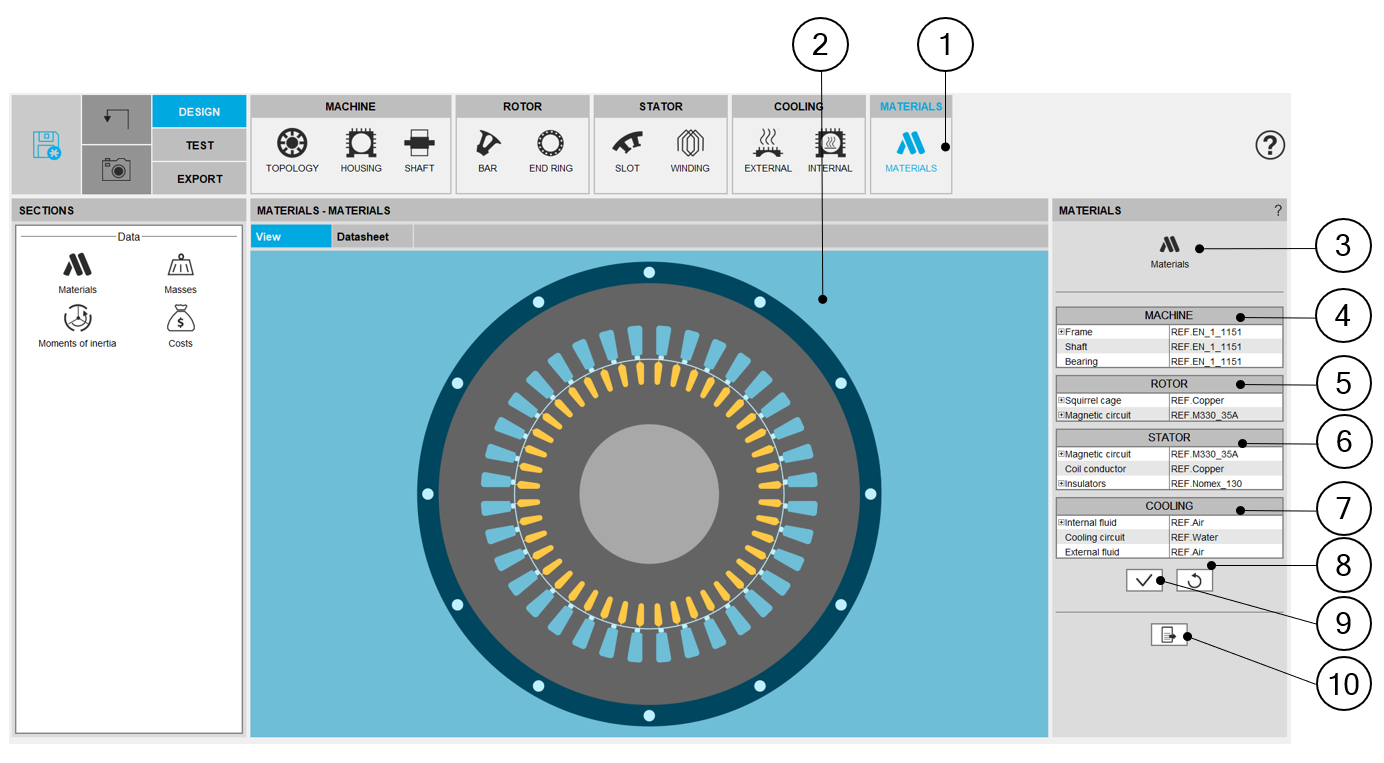Image resolution: width=1384 pixels, height=763 pixels.
Task: Edit the Coil conductor material field
Action: tap(1225, 469)
